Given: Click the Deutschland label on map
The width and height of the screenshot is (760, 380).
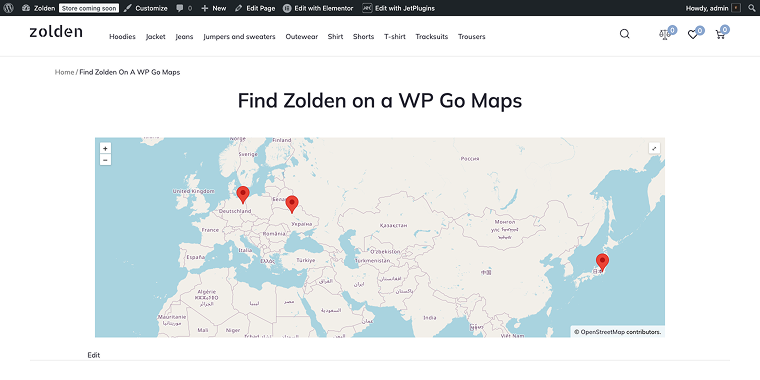Looking at the screenshot, I should point(235,211).
